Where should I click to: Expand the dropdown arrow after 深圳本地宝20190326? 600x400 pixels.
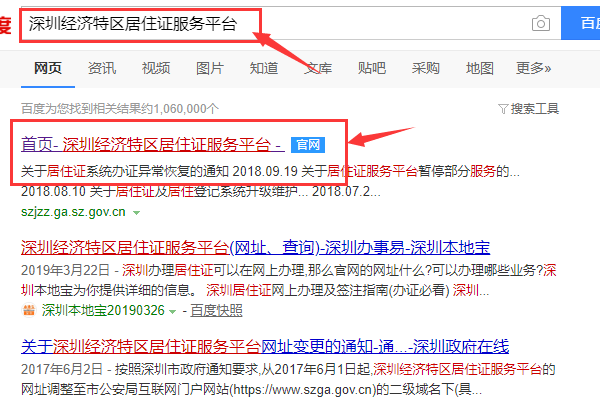click(x=172, y=312)
